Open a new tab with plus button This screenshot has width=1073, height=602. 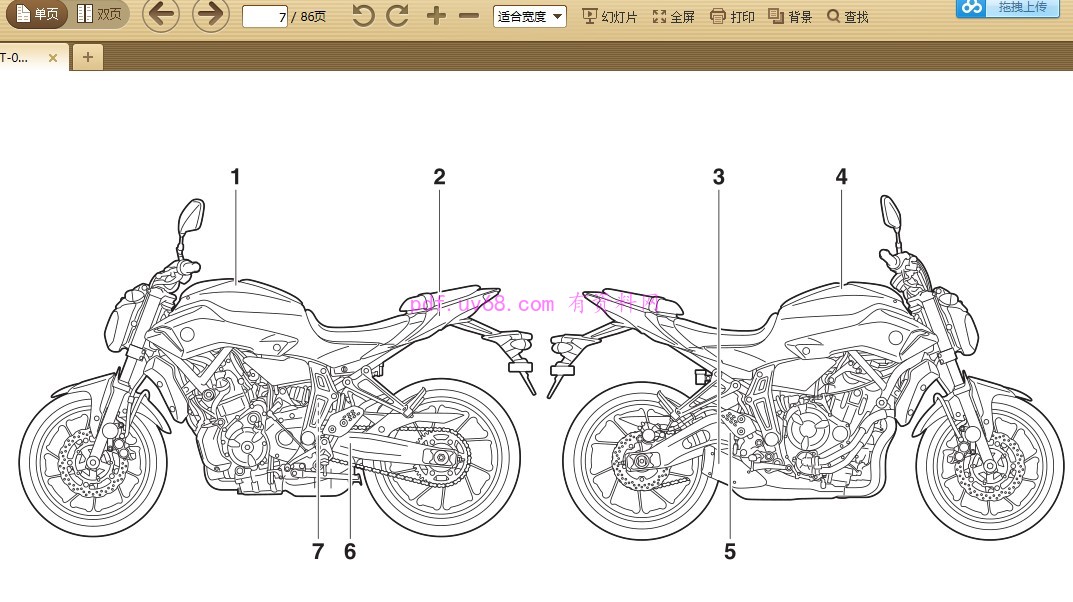point(87,57)
